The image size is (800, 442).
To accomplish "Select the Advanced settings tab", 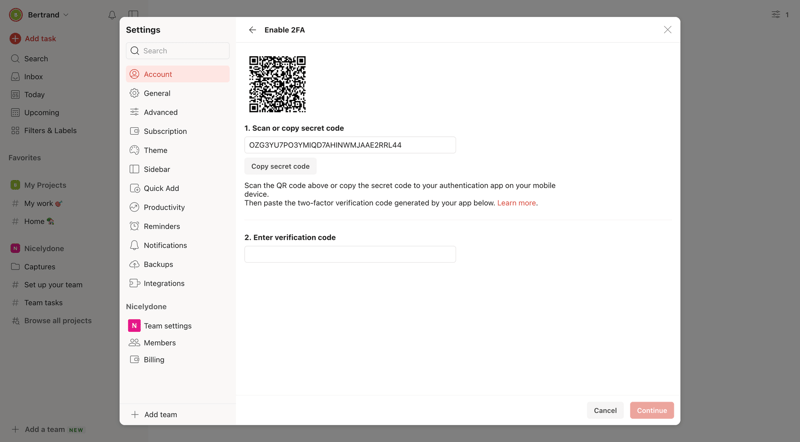I will point(178,112).
